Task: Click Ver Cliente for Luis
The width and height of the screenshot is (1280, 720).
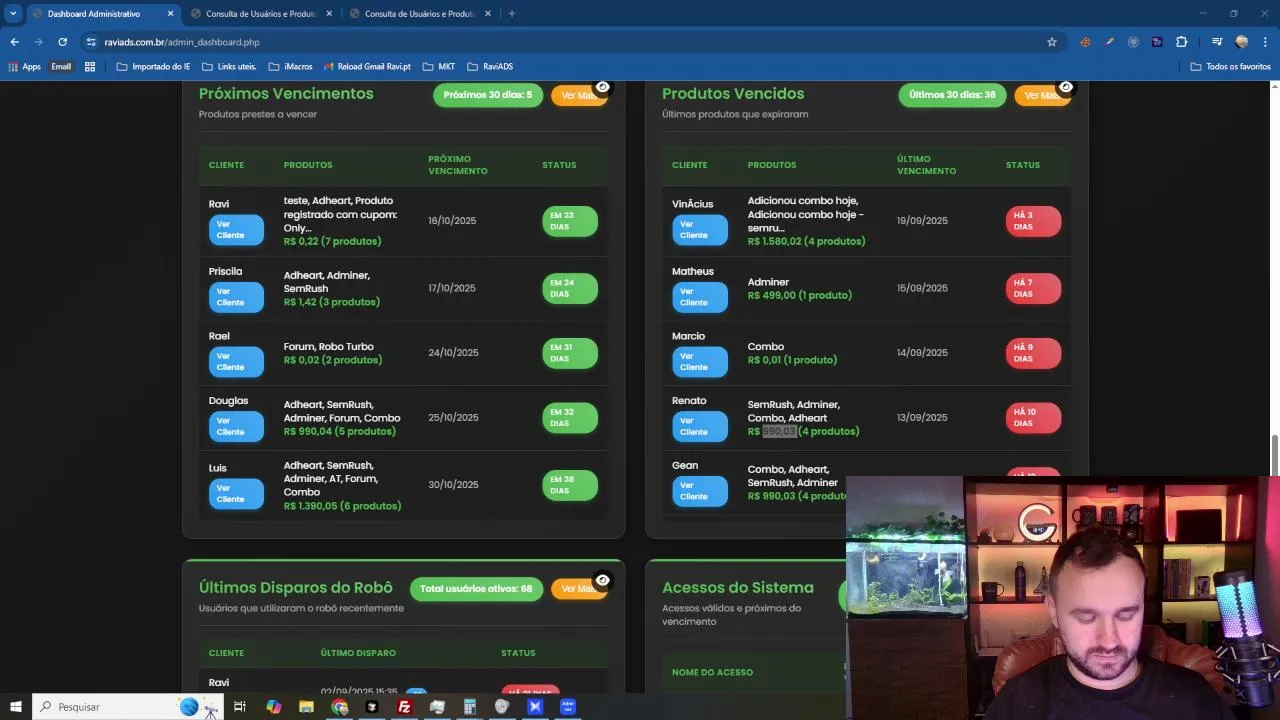Action: click(236, 493)
